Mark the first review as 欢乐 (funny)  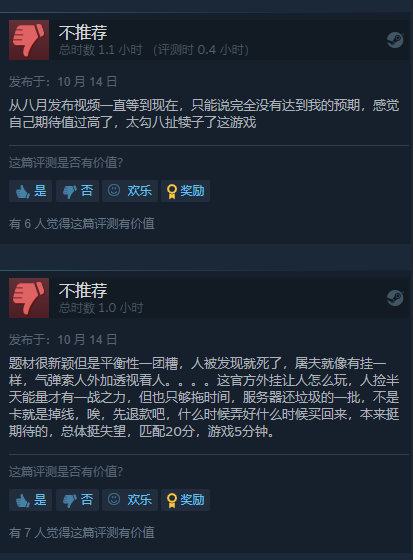click(130, 191)
